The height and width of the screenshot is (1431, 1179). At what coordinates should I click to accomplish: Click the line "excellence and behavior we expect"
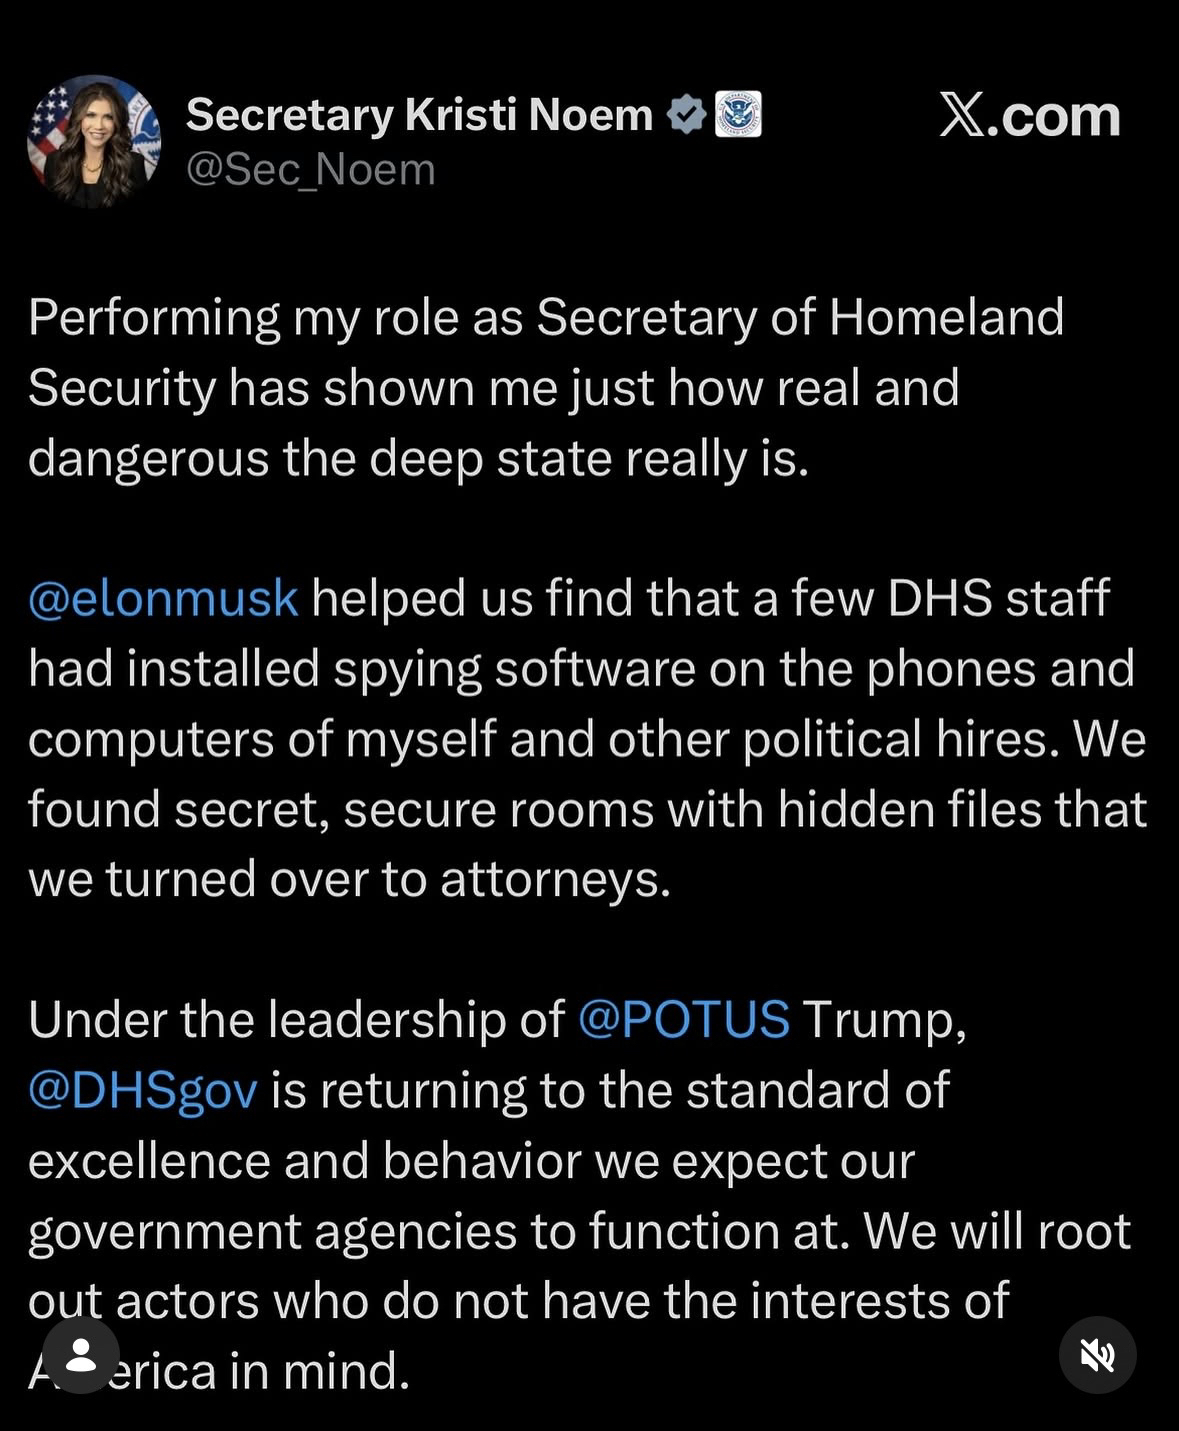point(471,1161)
